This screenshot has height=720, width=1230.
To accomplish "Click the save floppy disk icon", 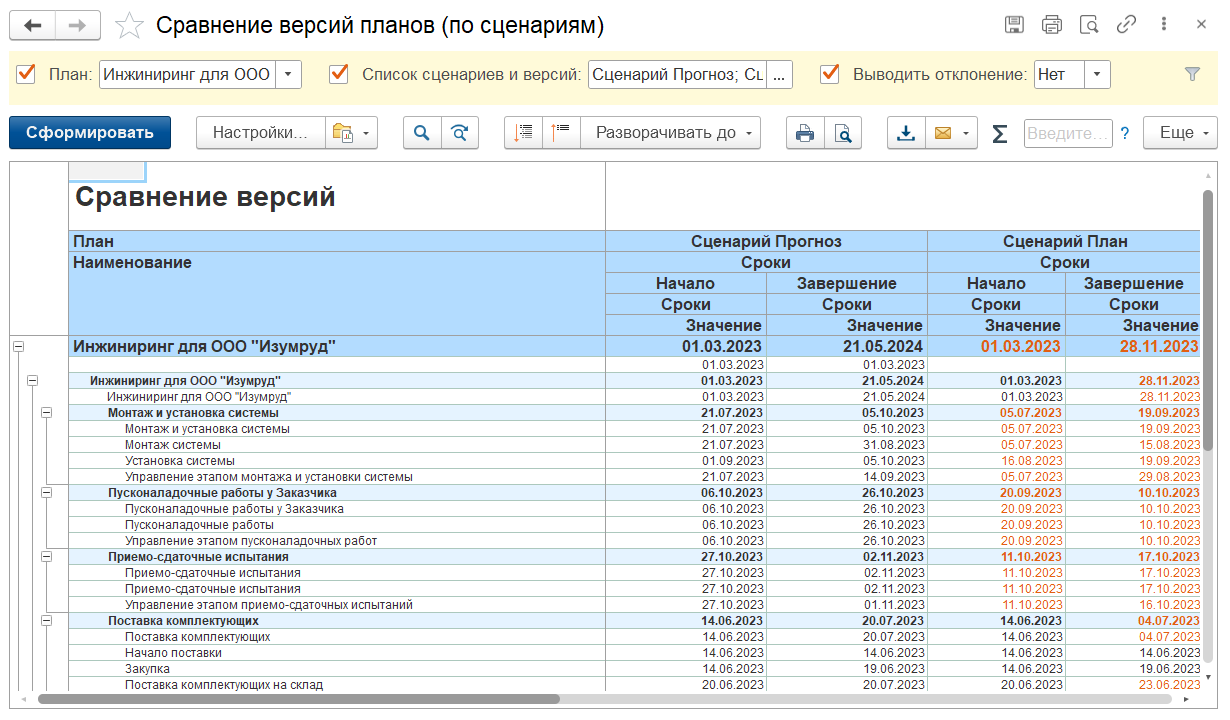I will coord(1014,25).
